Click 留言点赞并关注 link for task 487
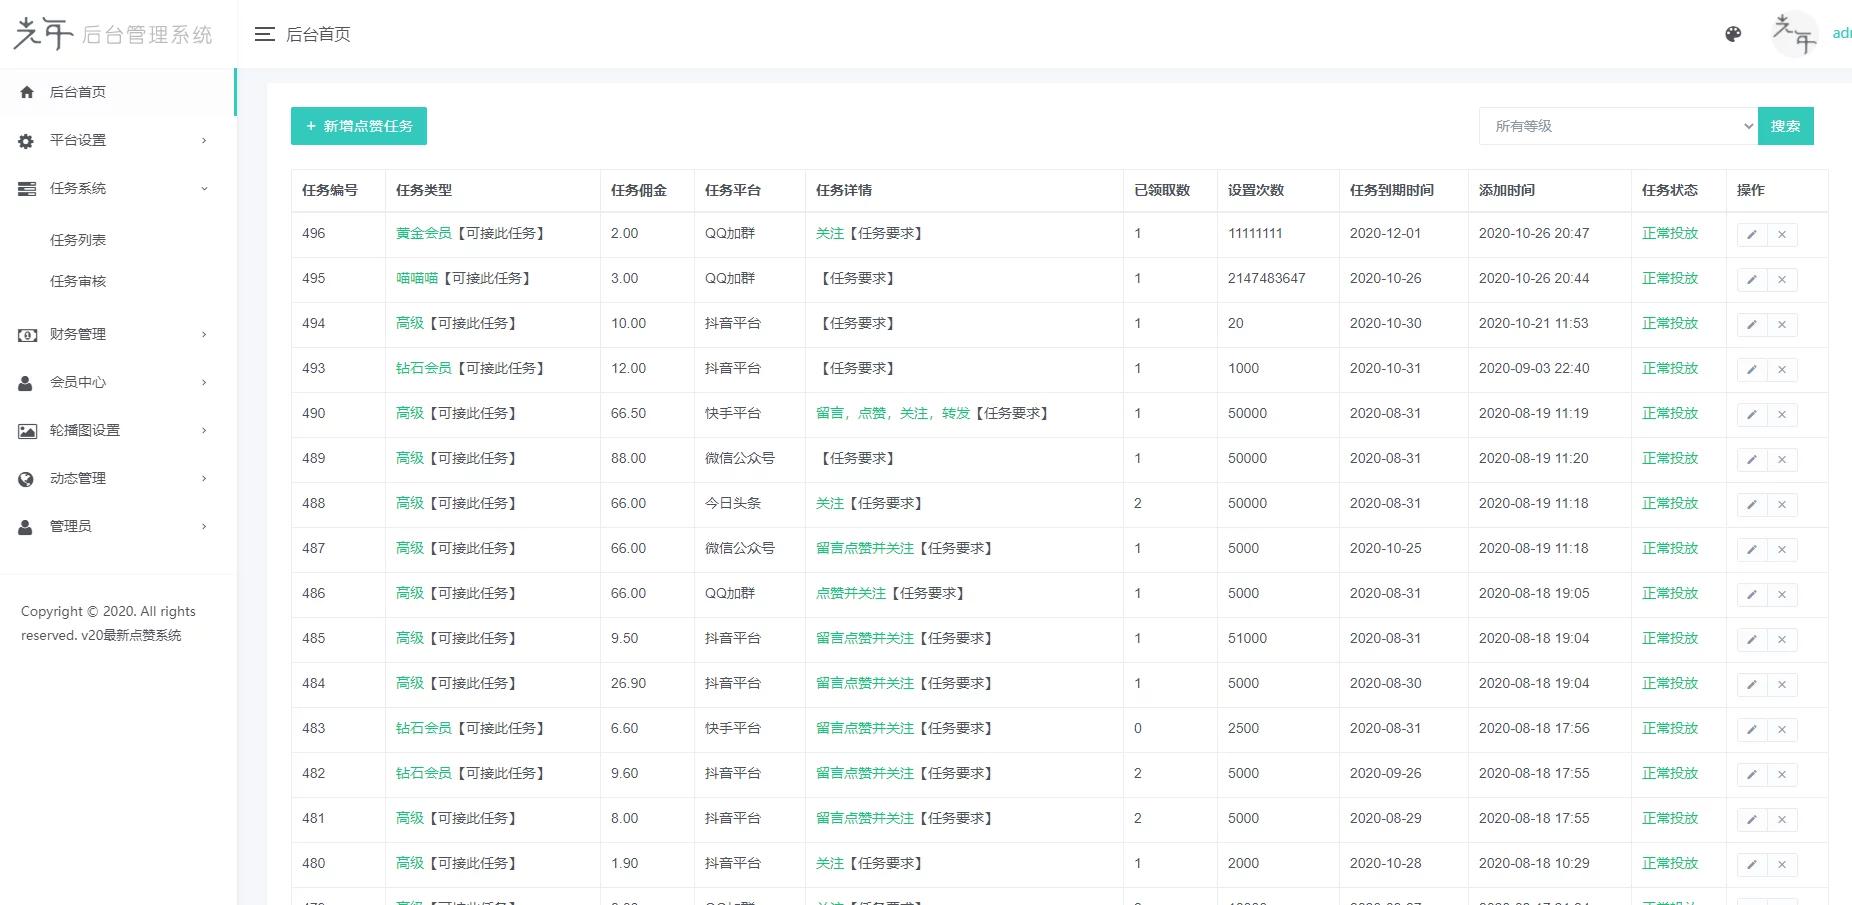The image size is (1852, 905). (865, 548)
